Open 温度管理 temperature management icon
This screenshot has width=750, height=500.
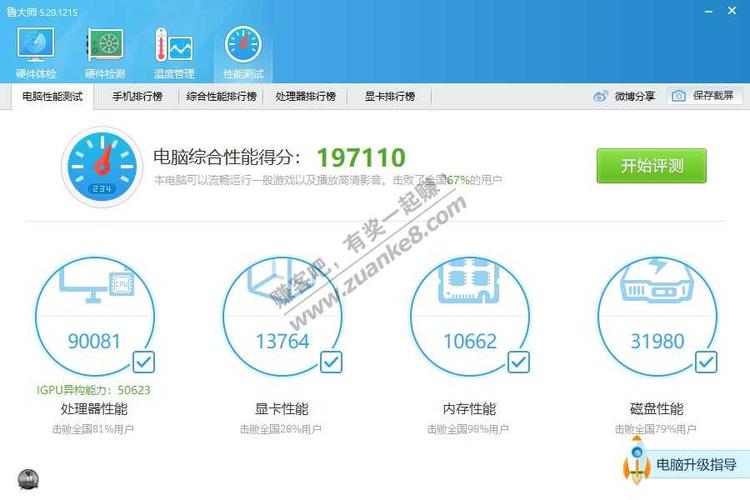pyautogui.click(x=174, y=52)
